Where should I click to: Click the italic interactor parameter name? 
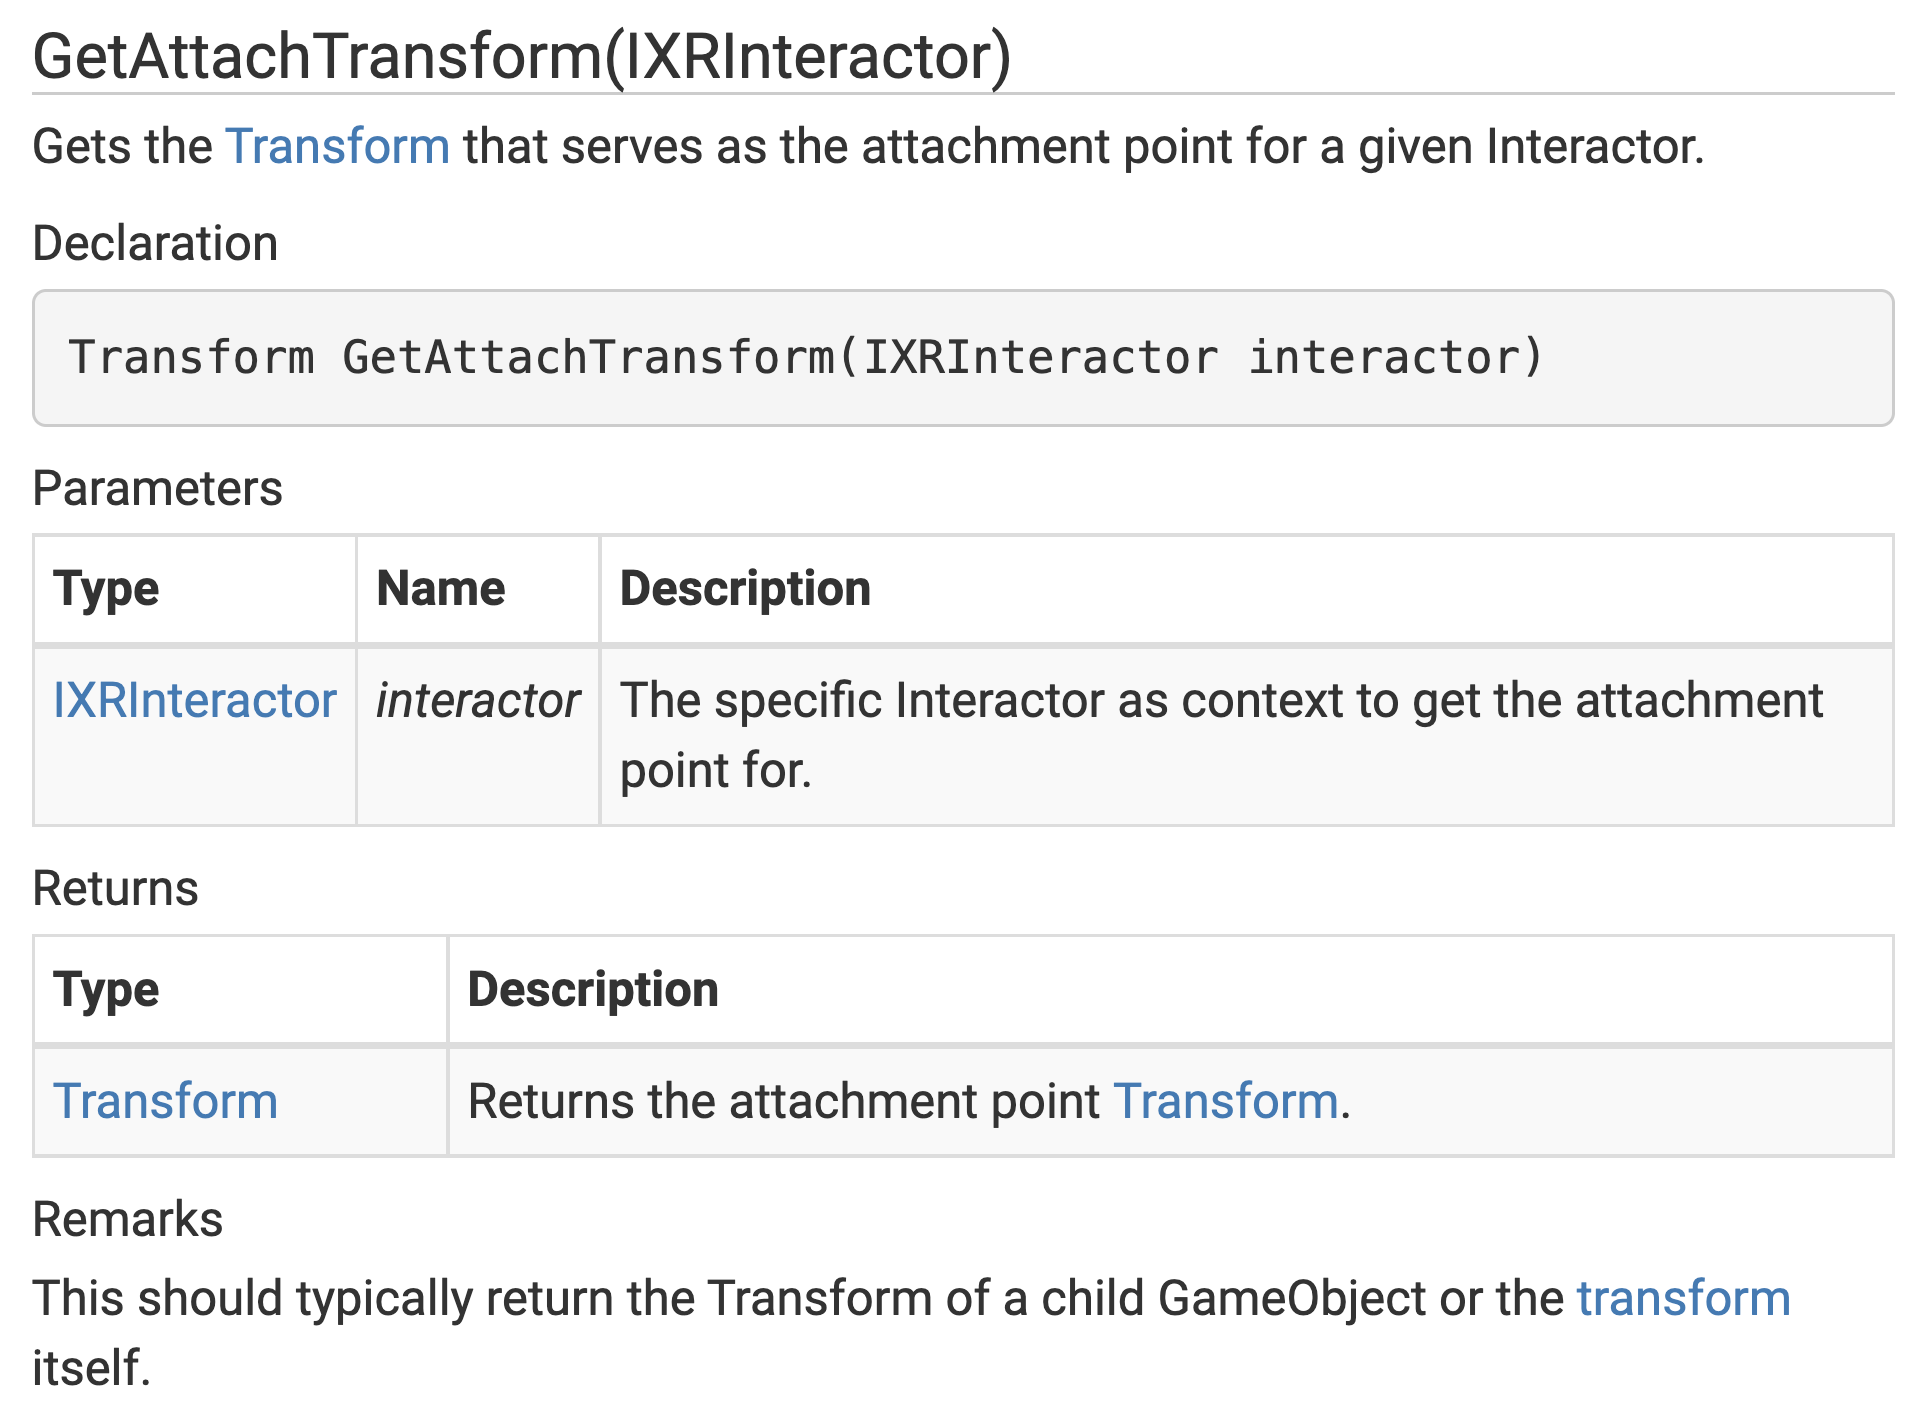point(477,700)
